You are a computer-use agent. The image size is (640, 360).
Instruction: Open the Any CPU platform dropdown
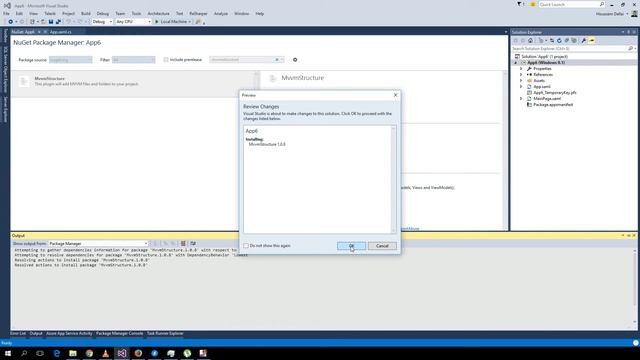(133, 22)
